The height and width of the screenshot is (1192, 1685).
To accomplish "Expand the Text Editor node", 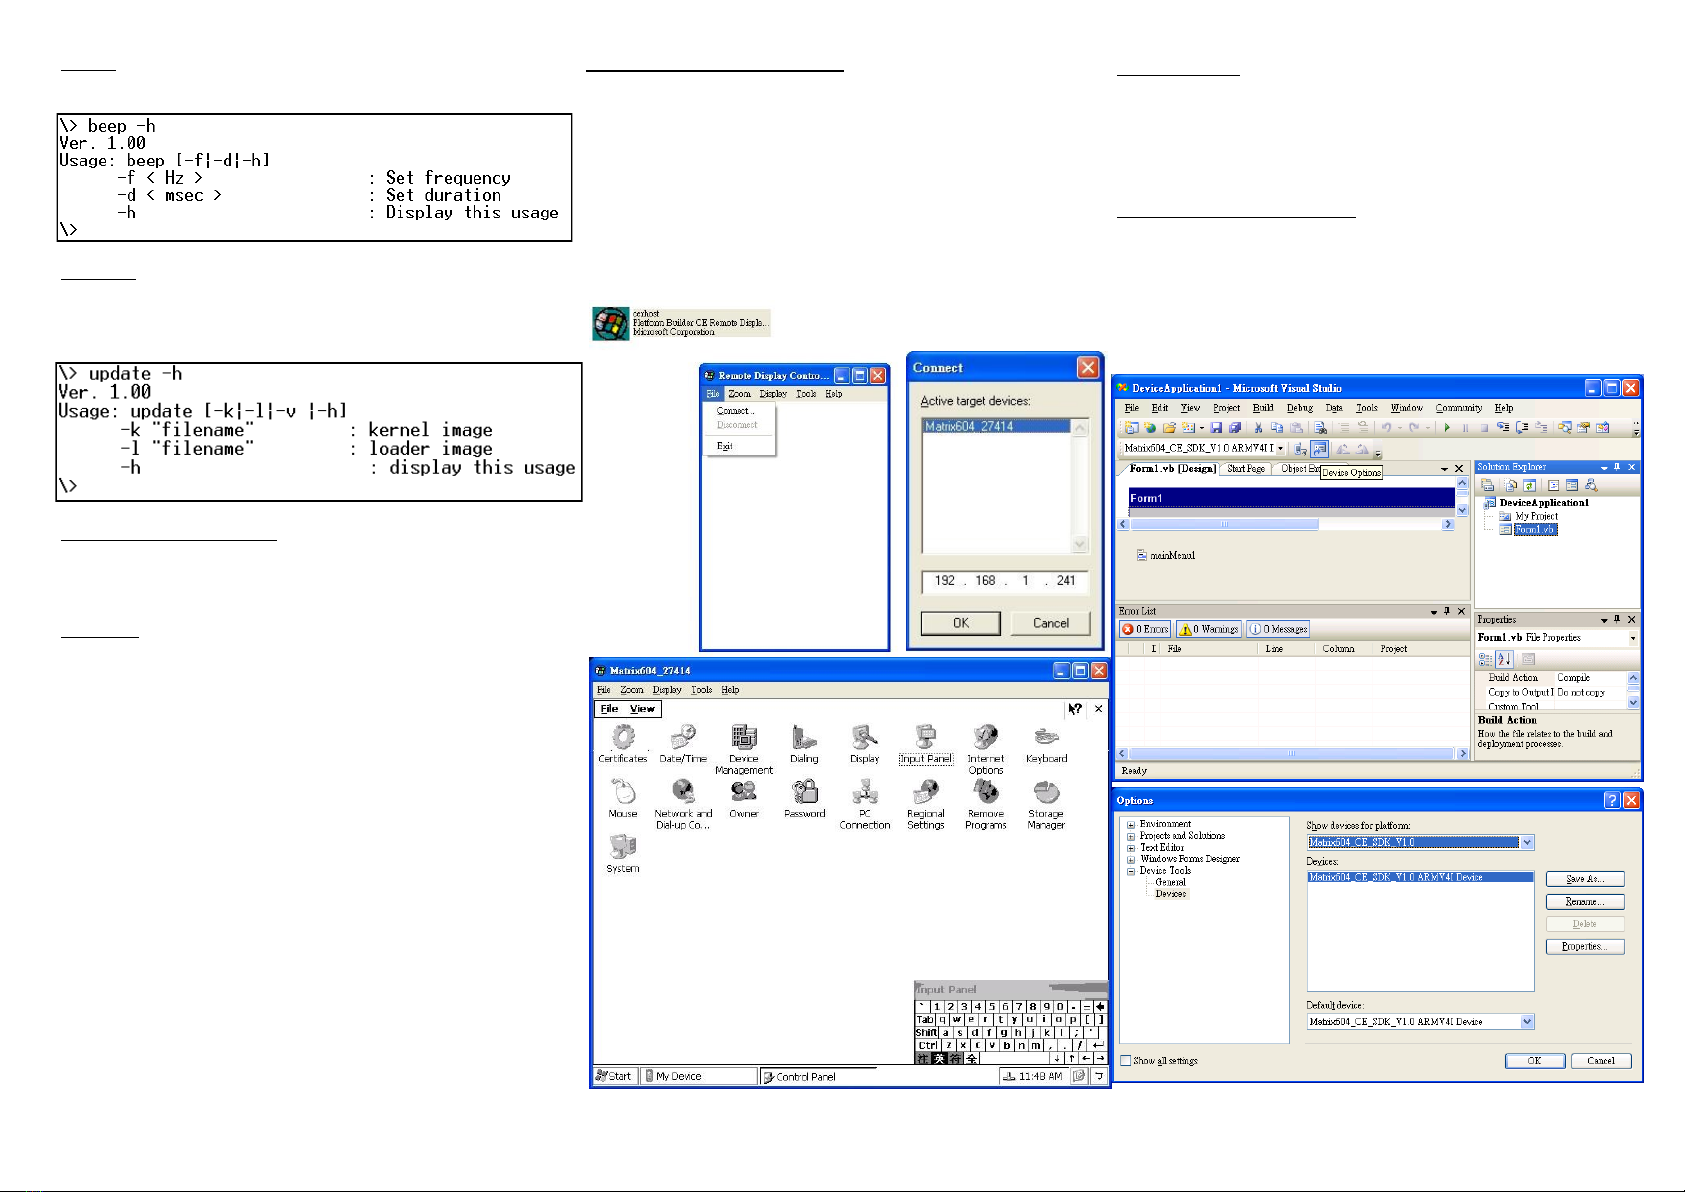I will [1131, 848].
